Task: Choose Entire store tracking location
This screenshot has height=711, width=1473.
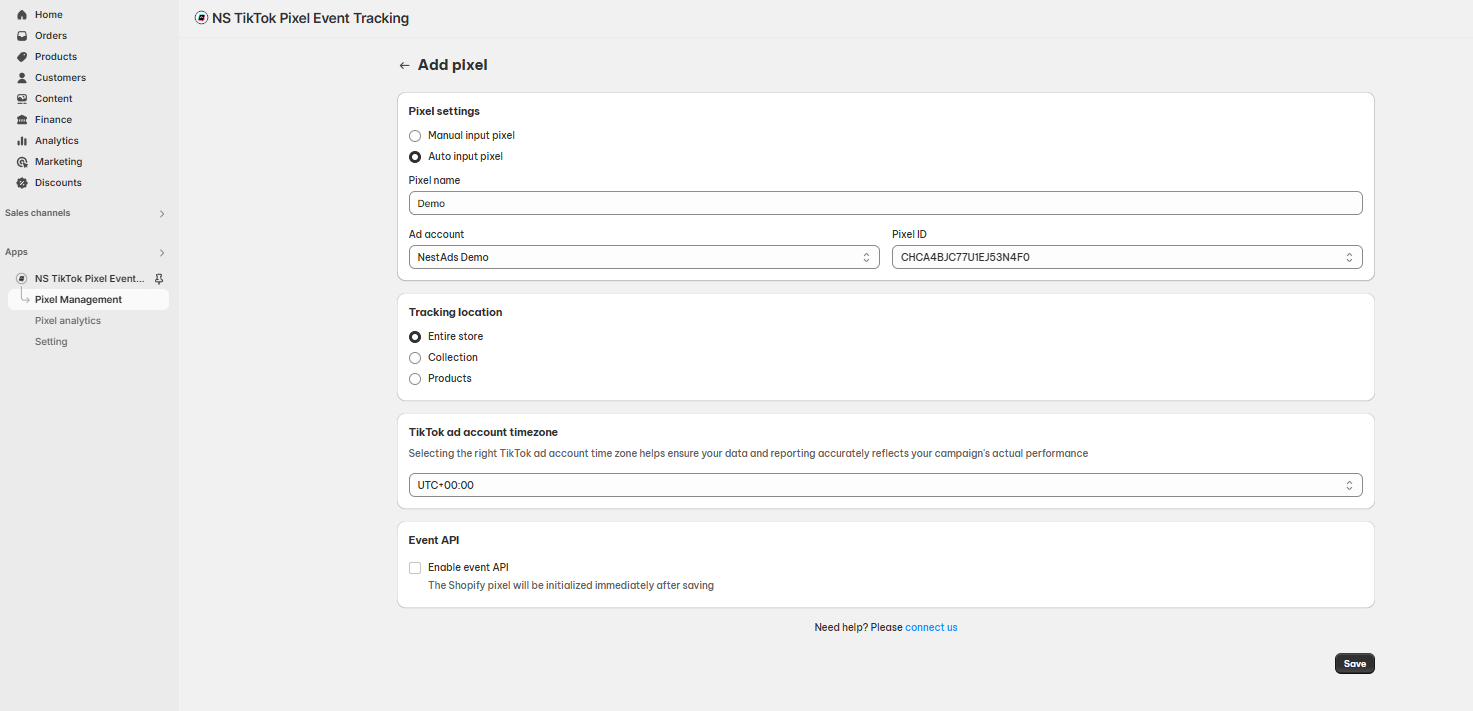Action: (x=415, y=337)
